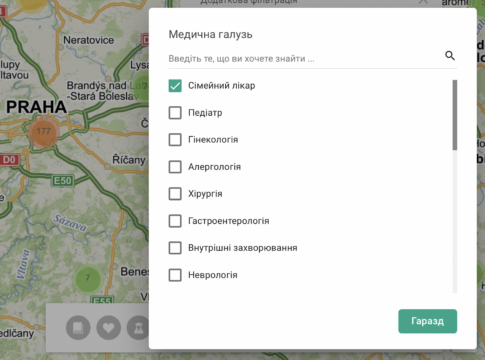Click the search magnifier icon
Image resolution: width=485 pixels, height=360 pixels.
[x=450, y=55]
